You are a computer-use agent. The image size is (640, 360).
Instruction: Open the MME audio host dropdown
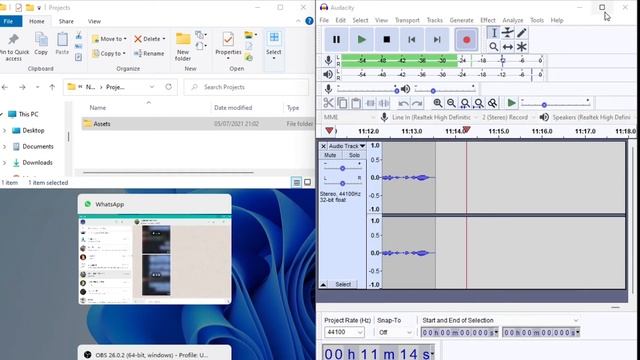point(349,117)
